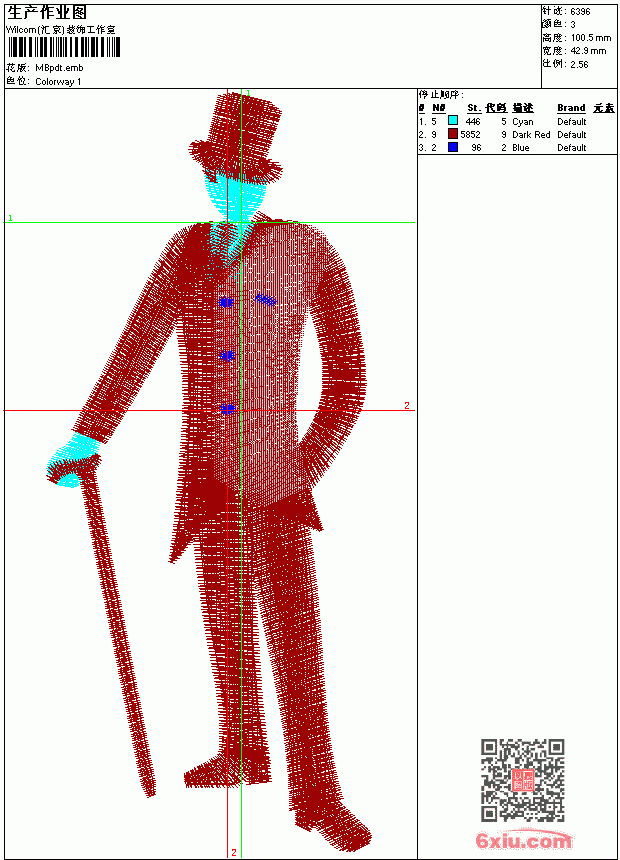Click the 6xiu.com watermark logo

[523, 839]
